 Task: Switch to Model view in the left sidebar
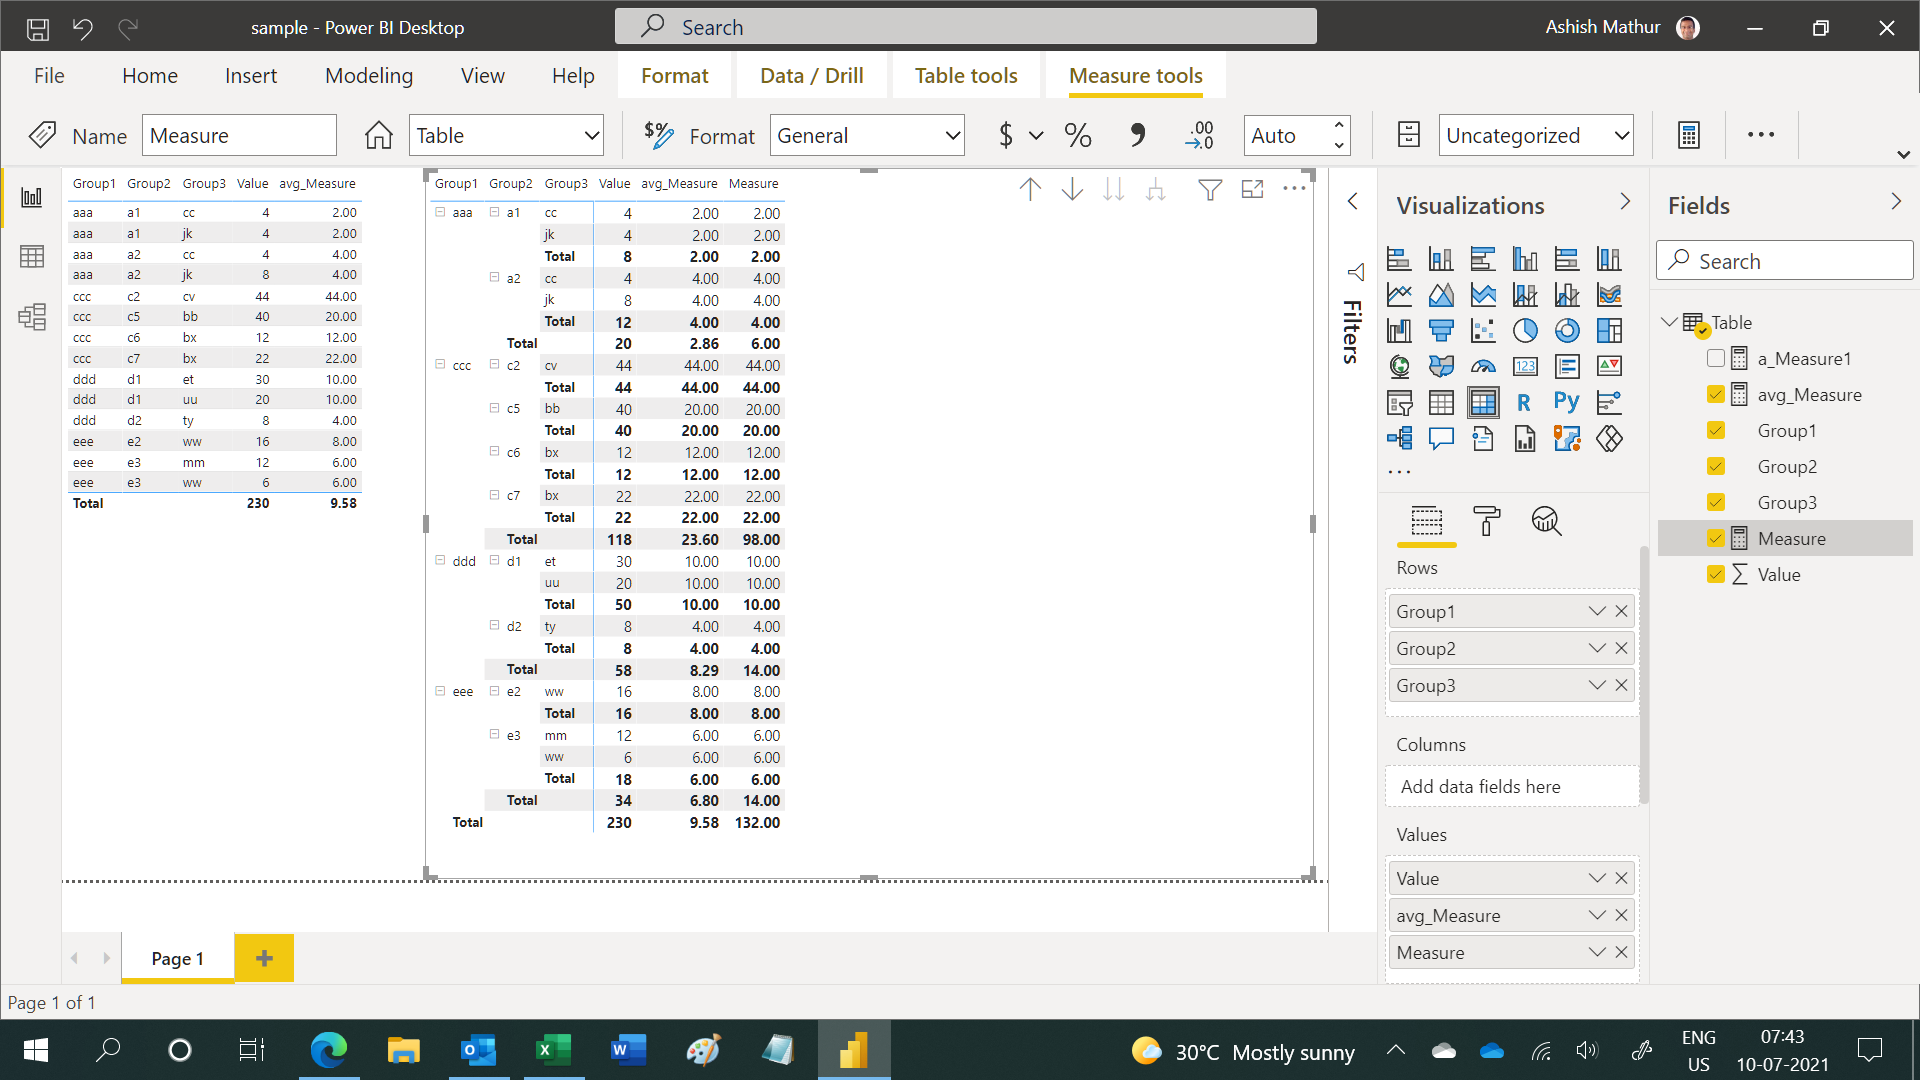pos(32,317)
